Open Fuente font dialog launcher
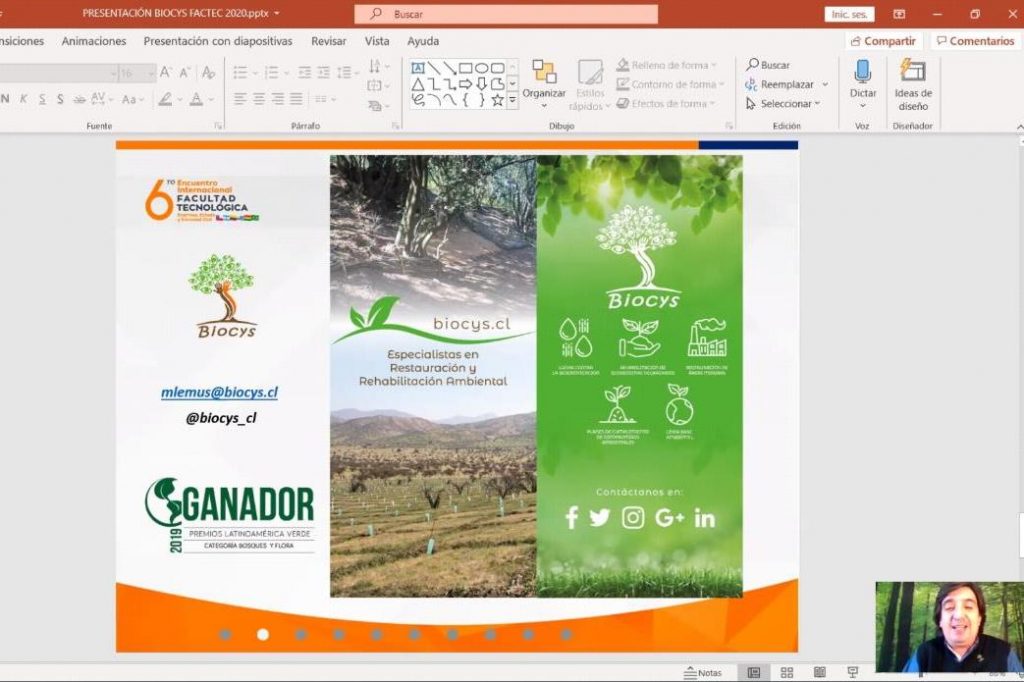The image size is (1024, 682). (218, 125)
